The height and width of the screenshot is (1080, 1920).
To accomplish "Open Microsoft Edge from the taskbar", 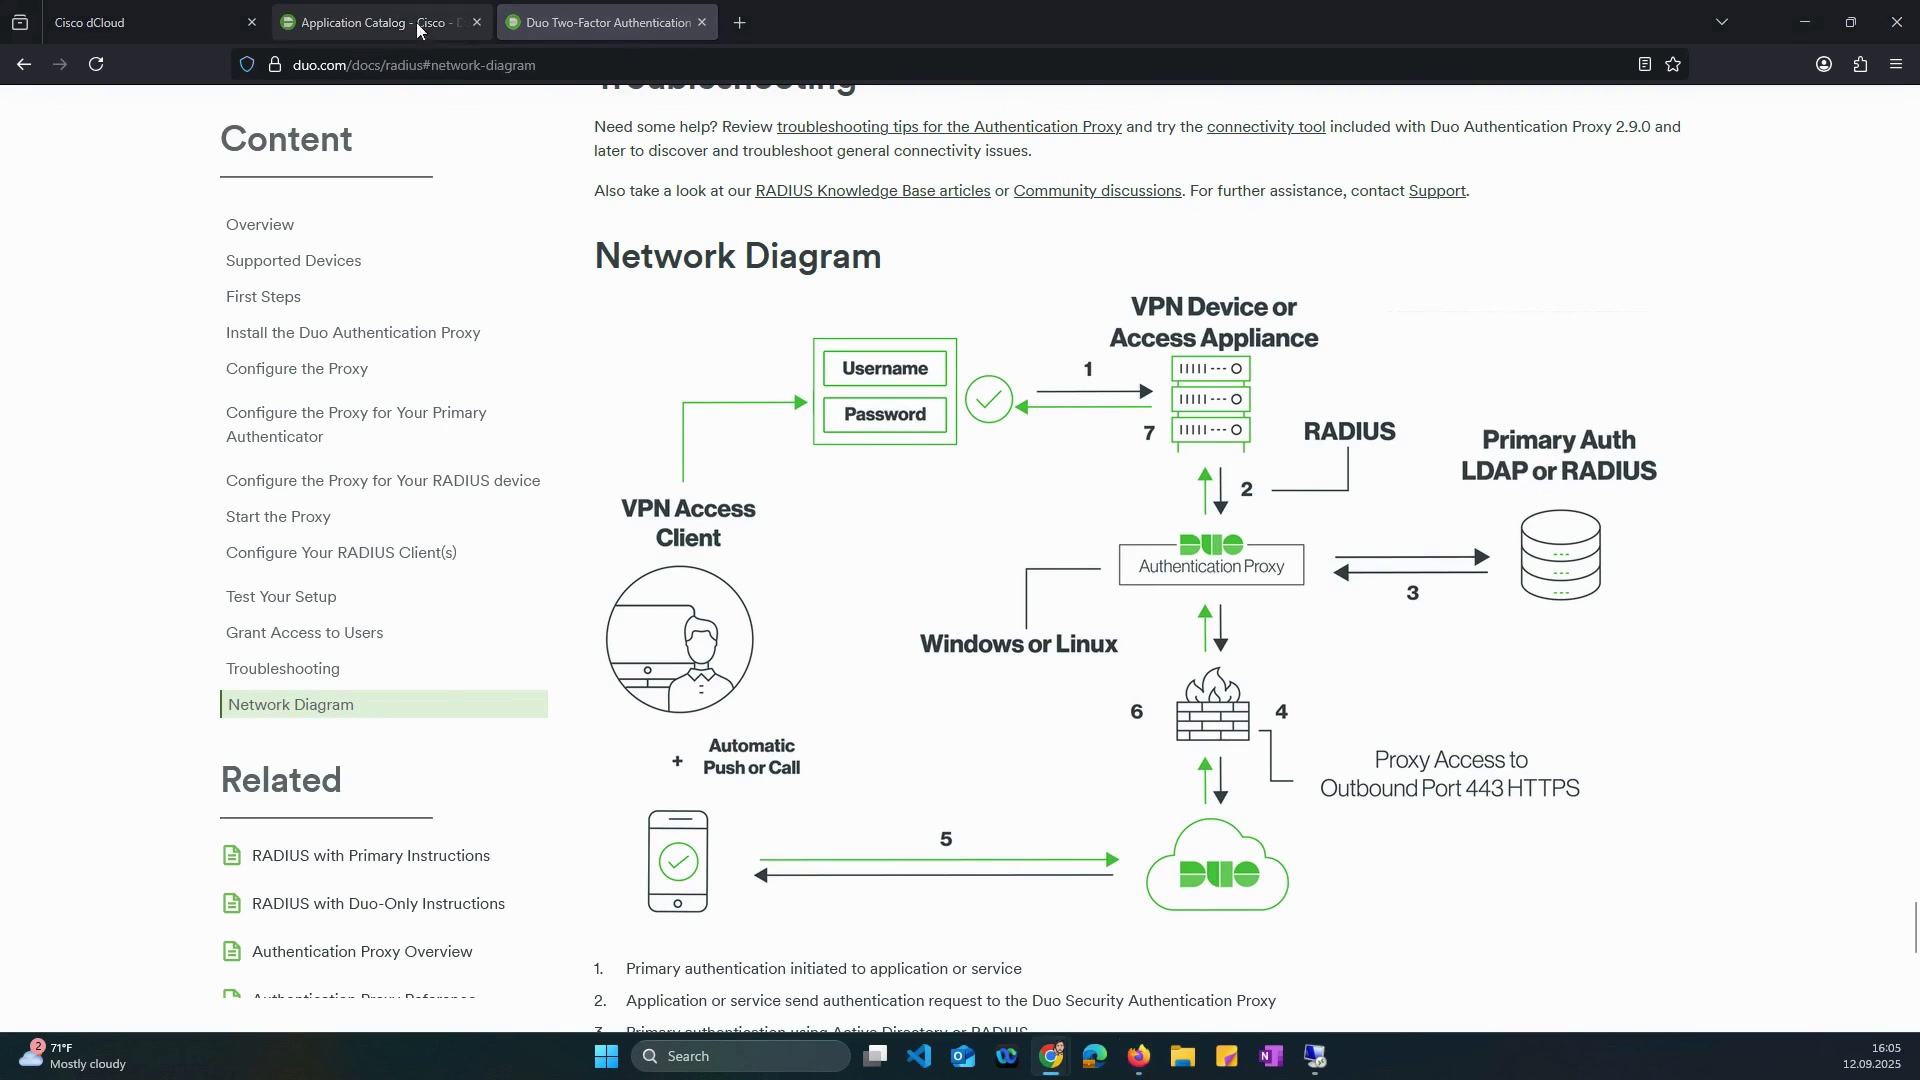I will click(x=1095, y=1056).
